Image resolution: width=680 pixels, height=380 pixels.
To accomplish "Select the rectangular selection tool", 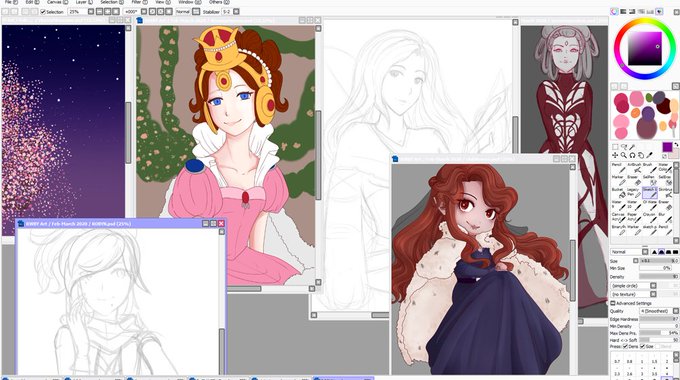I will click(615, 147).
